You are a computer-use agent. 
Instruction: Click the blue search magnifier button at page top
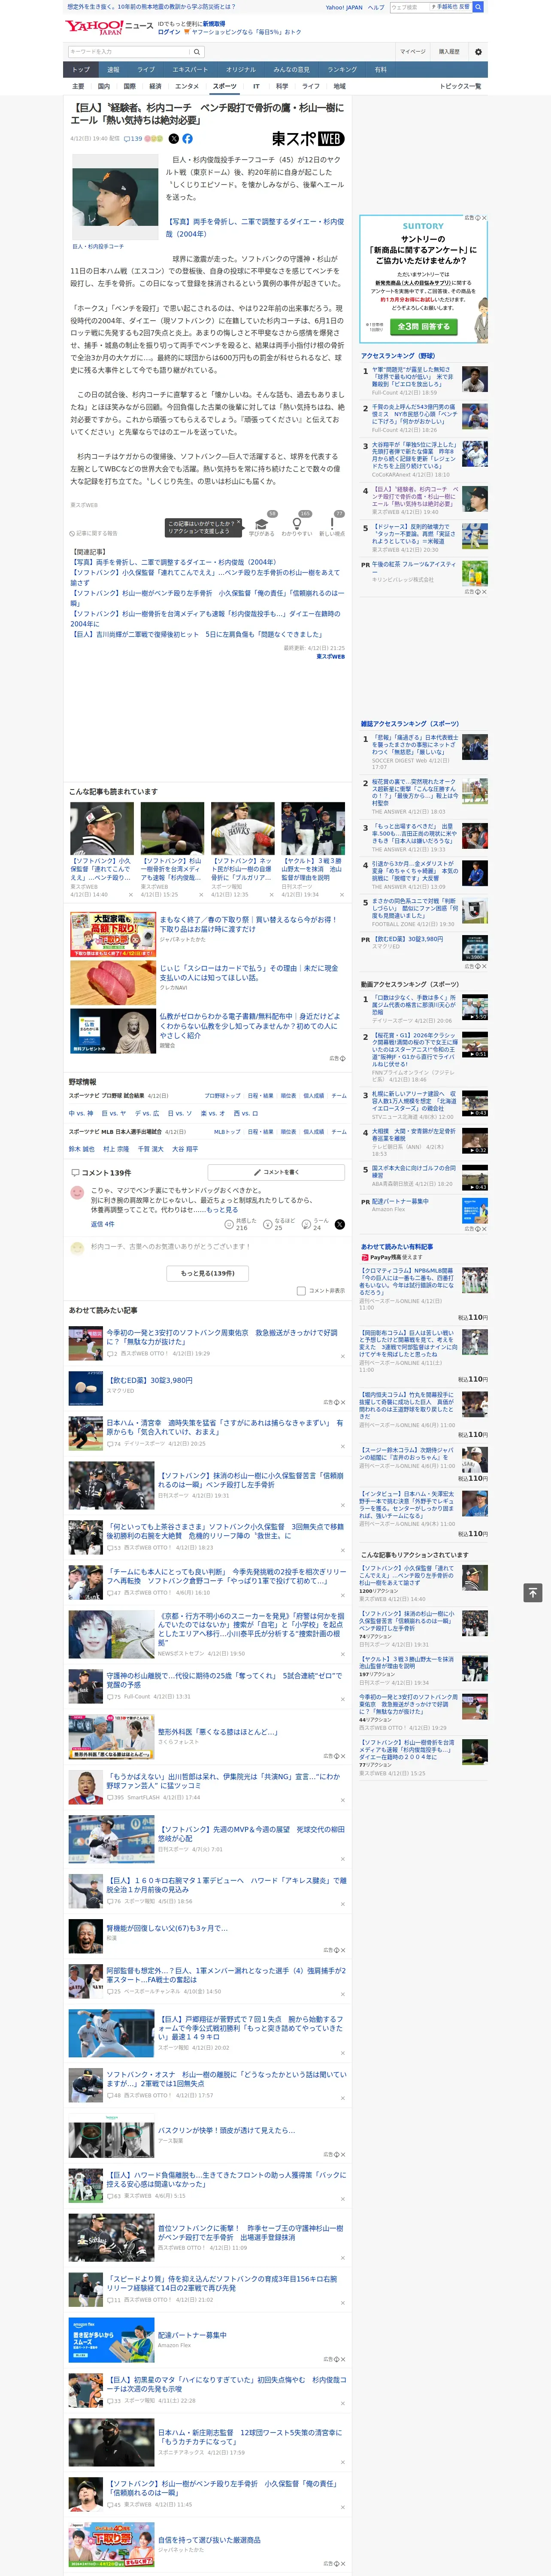pyautogui.click(x=478, y=7)
